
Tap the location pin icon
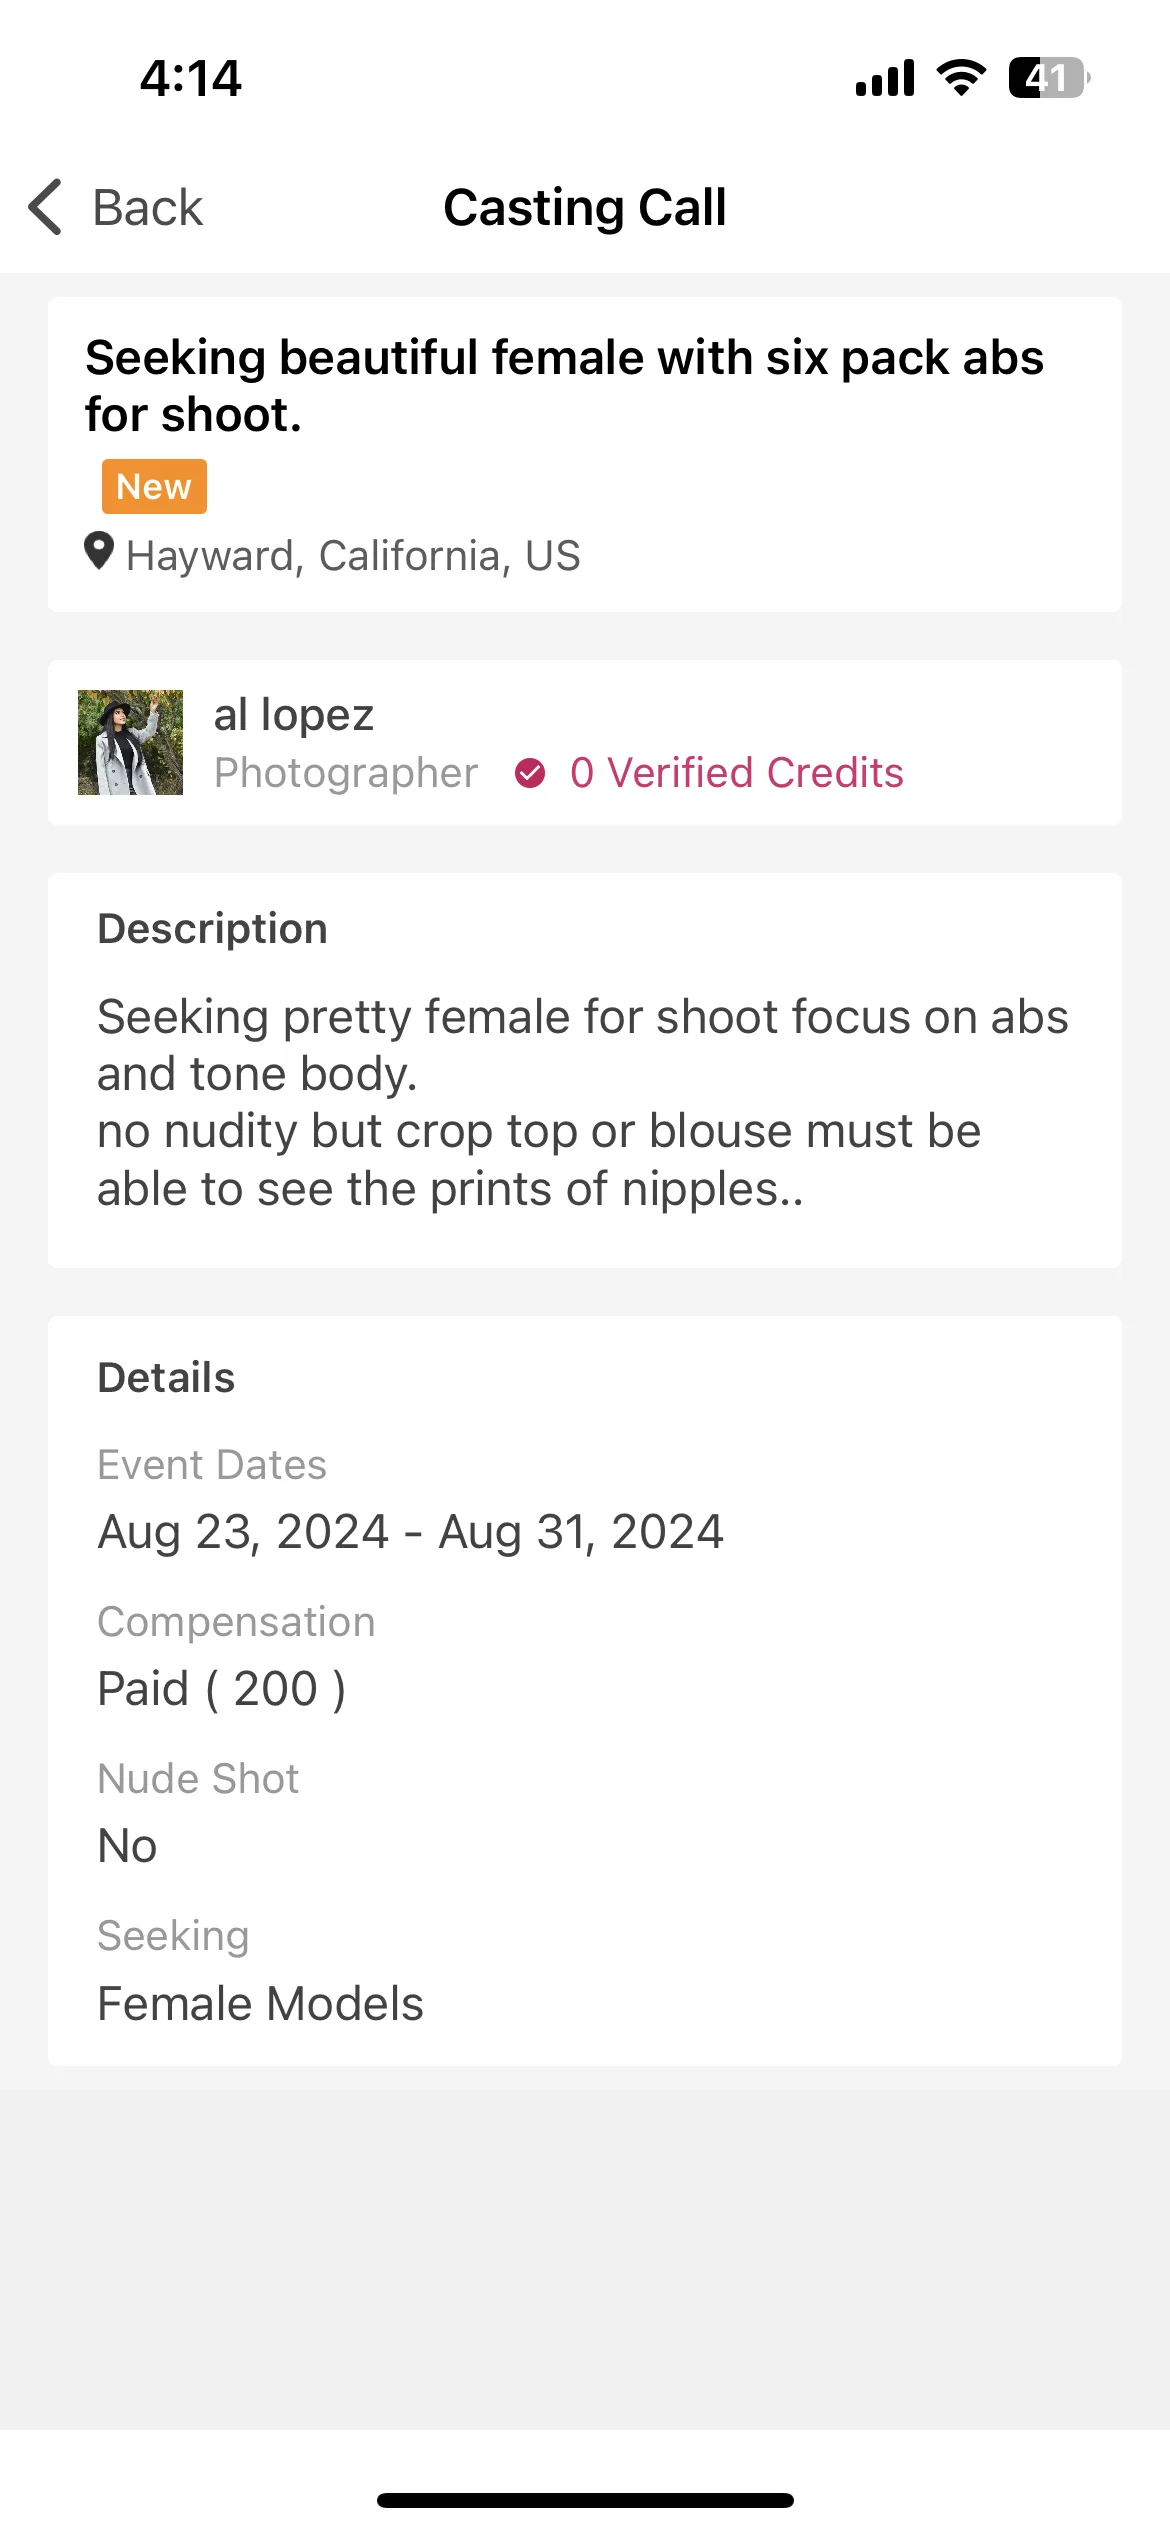(x=99, y=552)
